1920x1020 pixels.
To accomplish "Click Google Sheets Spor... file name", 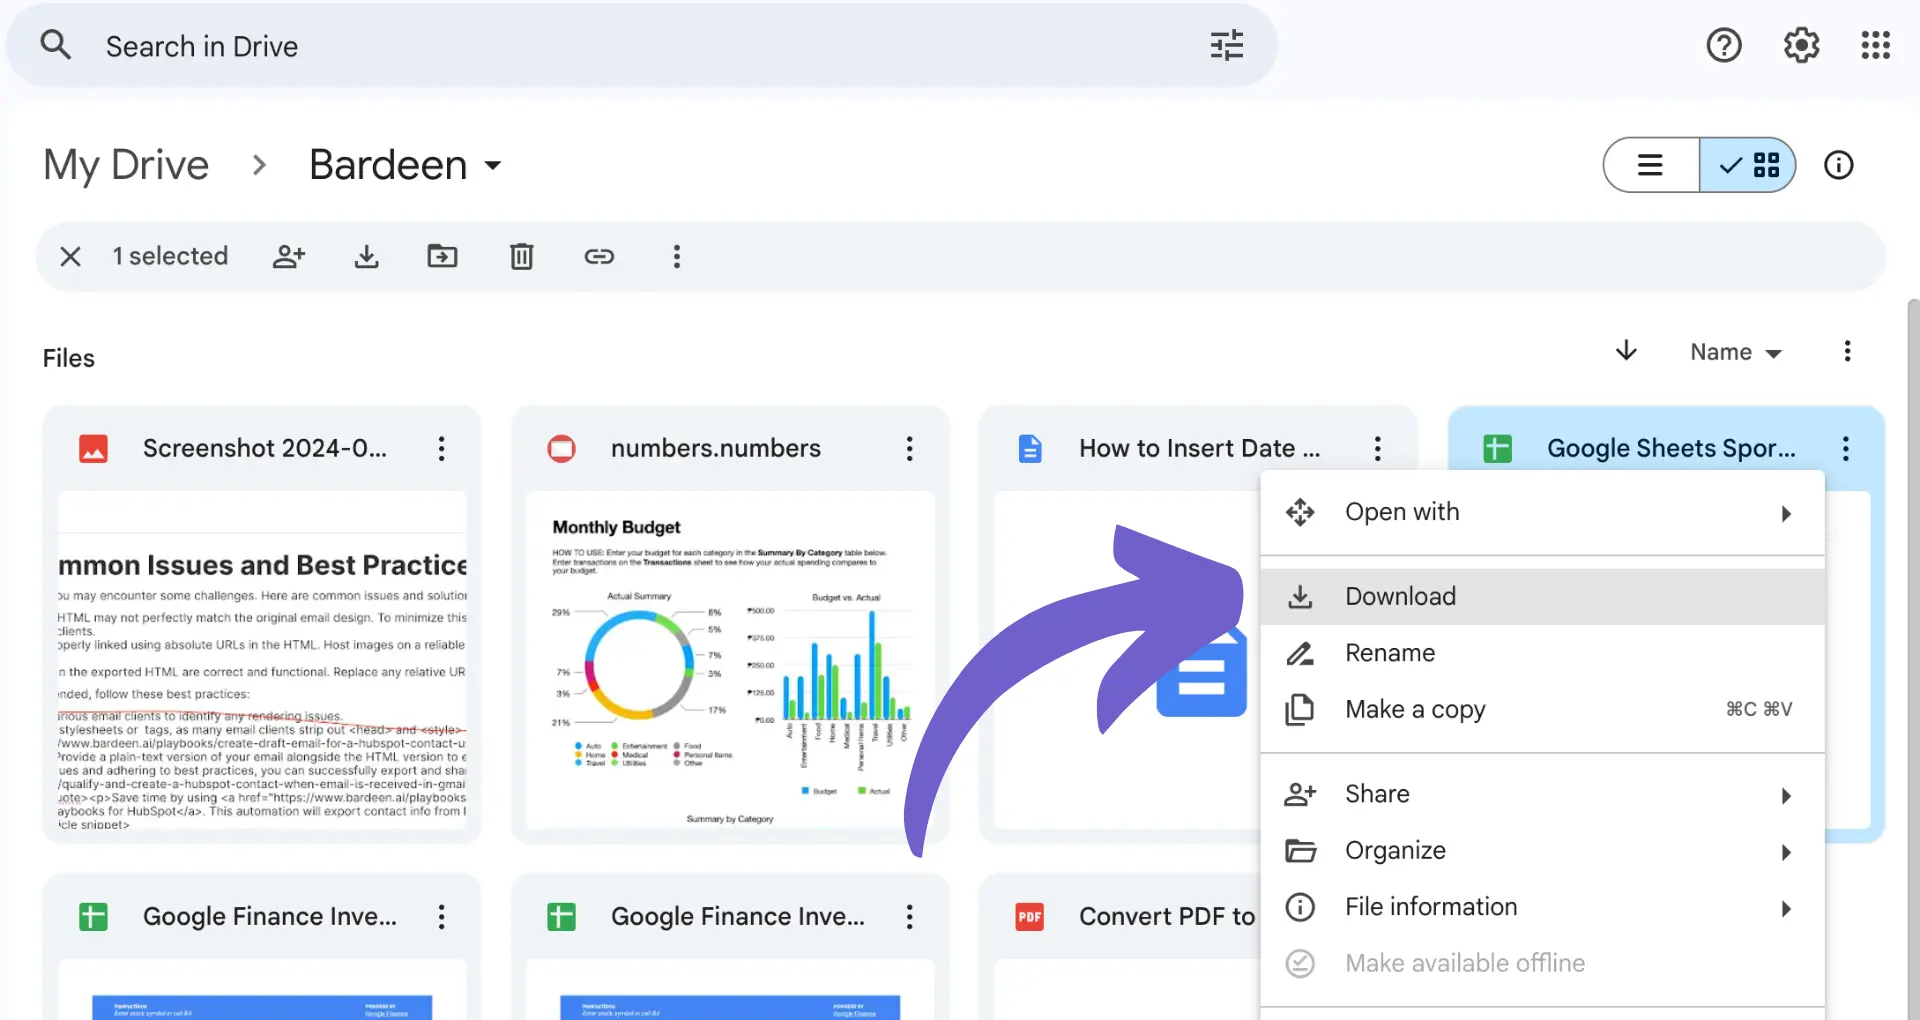I will tap(1671, 448).
